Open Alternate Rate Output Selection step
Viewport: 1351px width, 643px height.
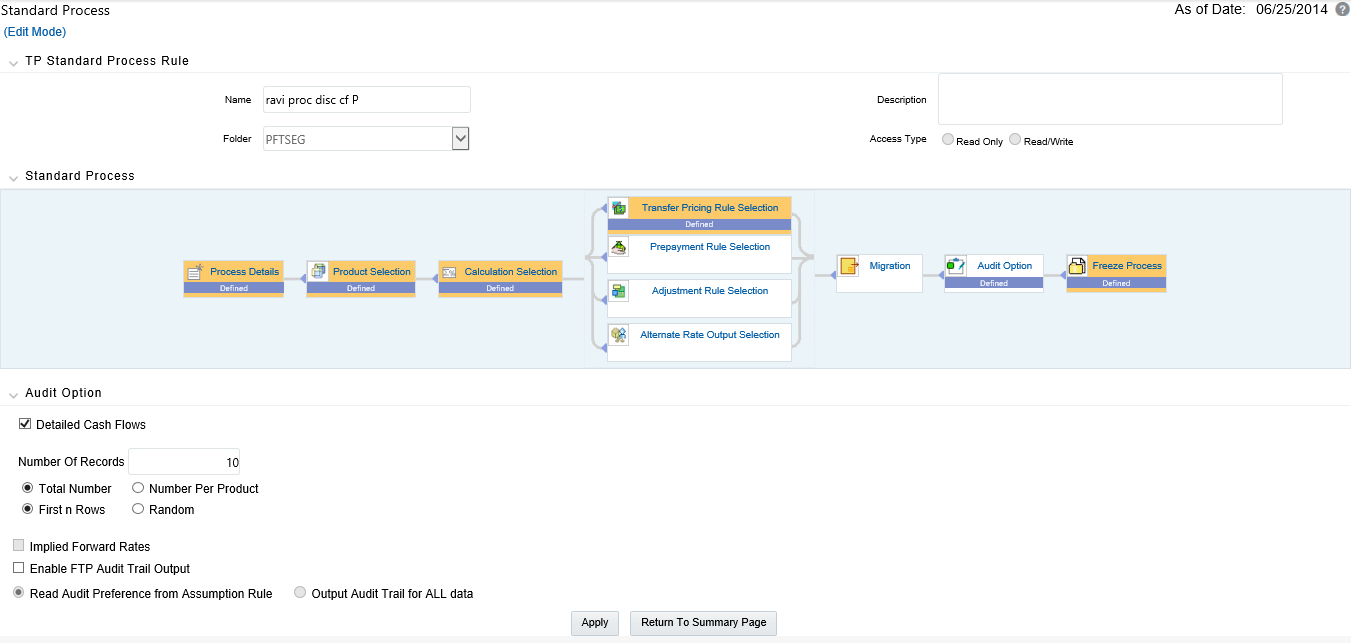710,335
